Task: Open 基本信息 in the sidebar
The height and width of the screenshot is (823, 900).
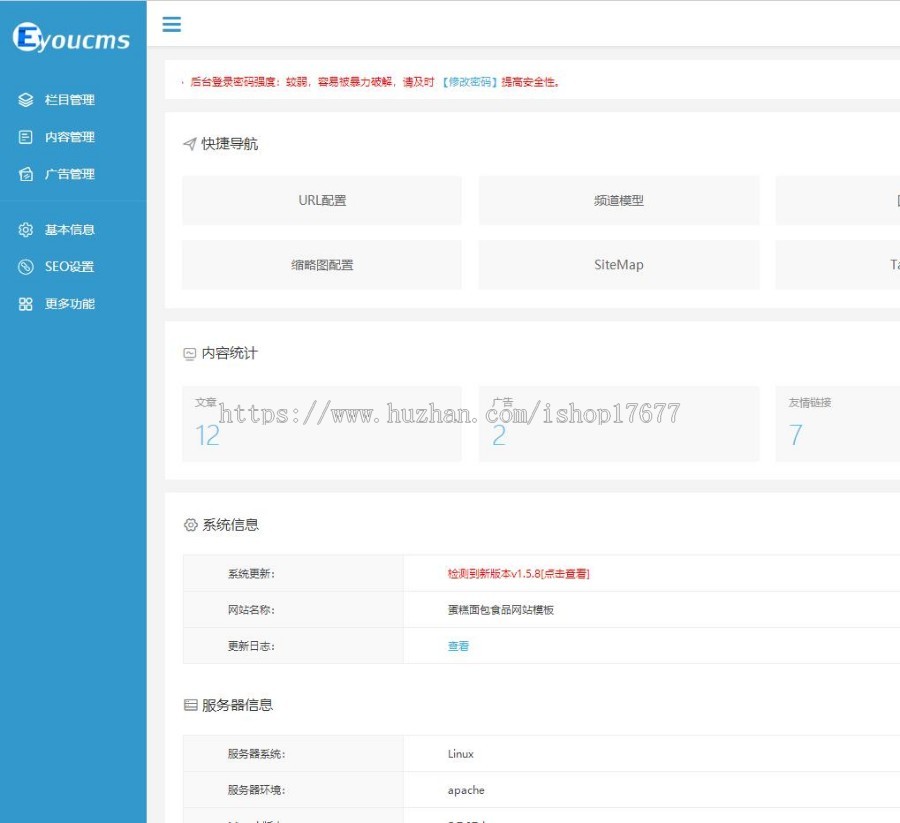Action: (x=69, y=230)
